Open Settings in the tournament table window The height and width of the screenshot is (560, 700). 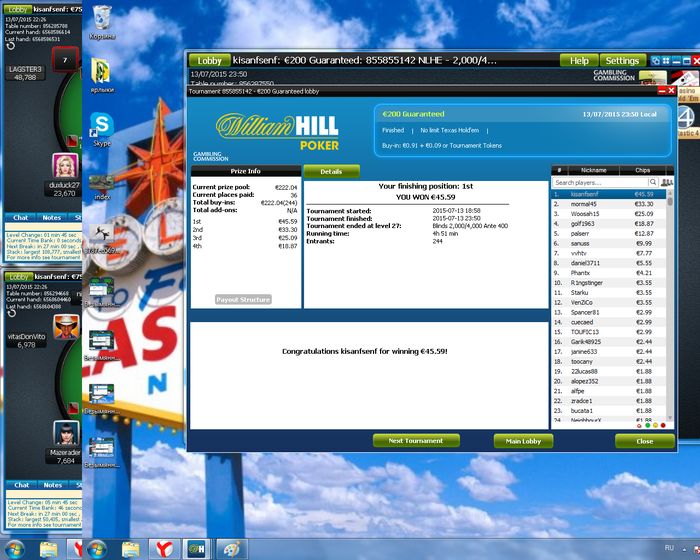622,60
